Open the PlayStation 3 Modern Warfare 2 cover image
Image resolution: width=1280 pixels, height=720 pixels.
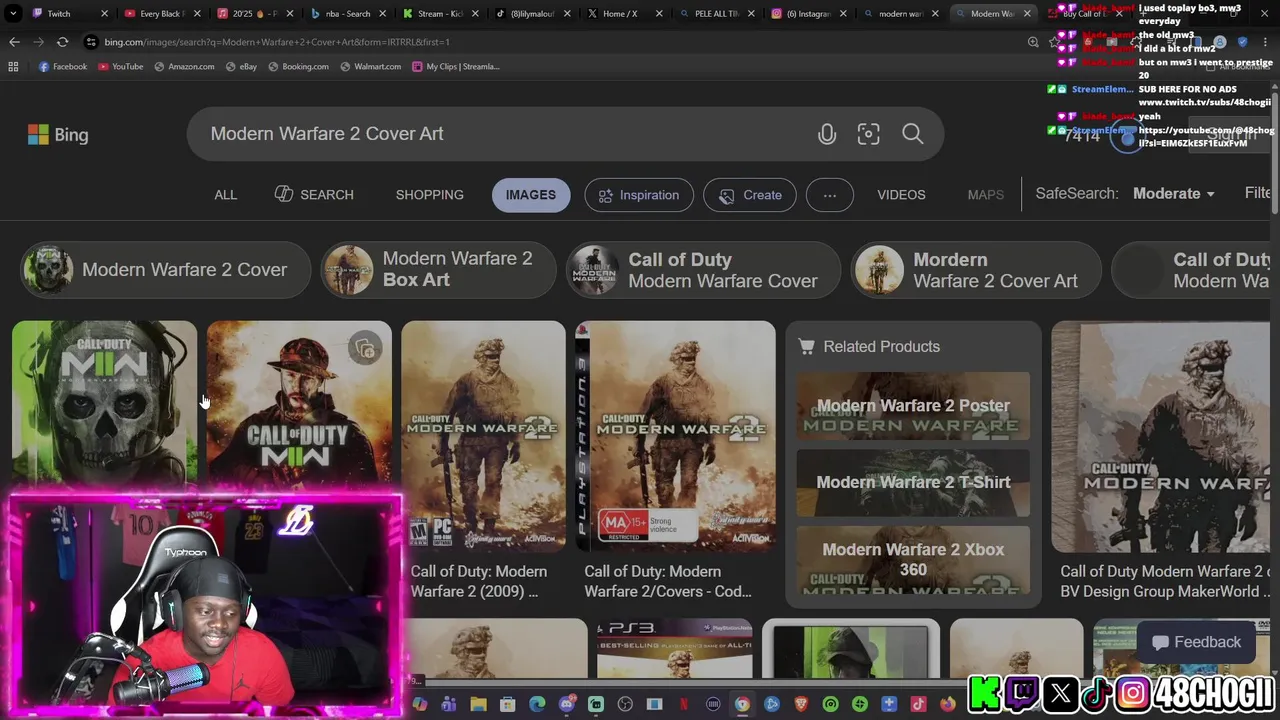[x=675, y=436]
